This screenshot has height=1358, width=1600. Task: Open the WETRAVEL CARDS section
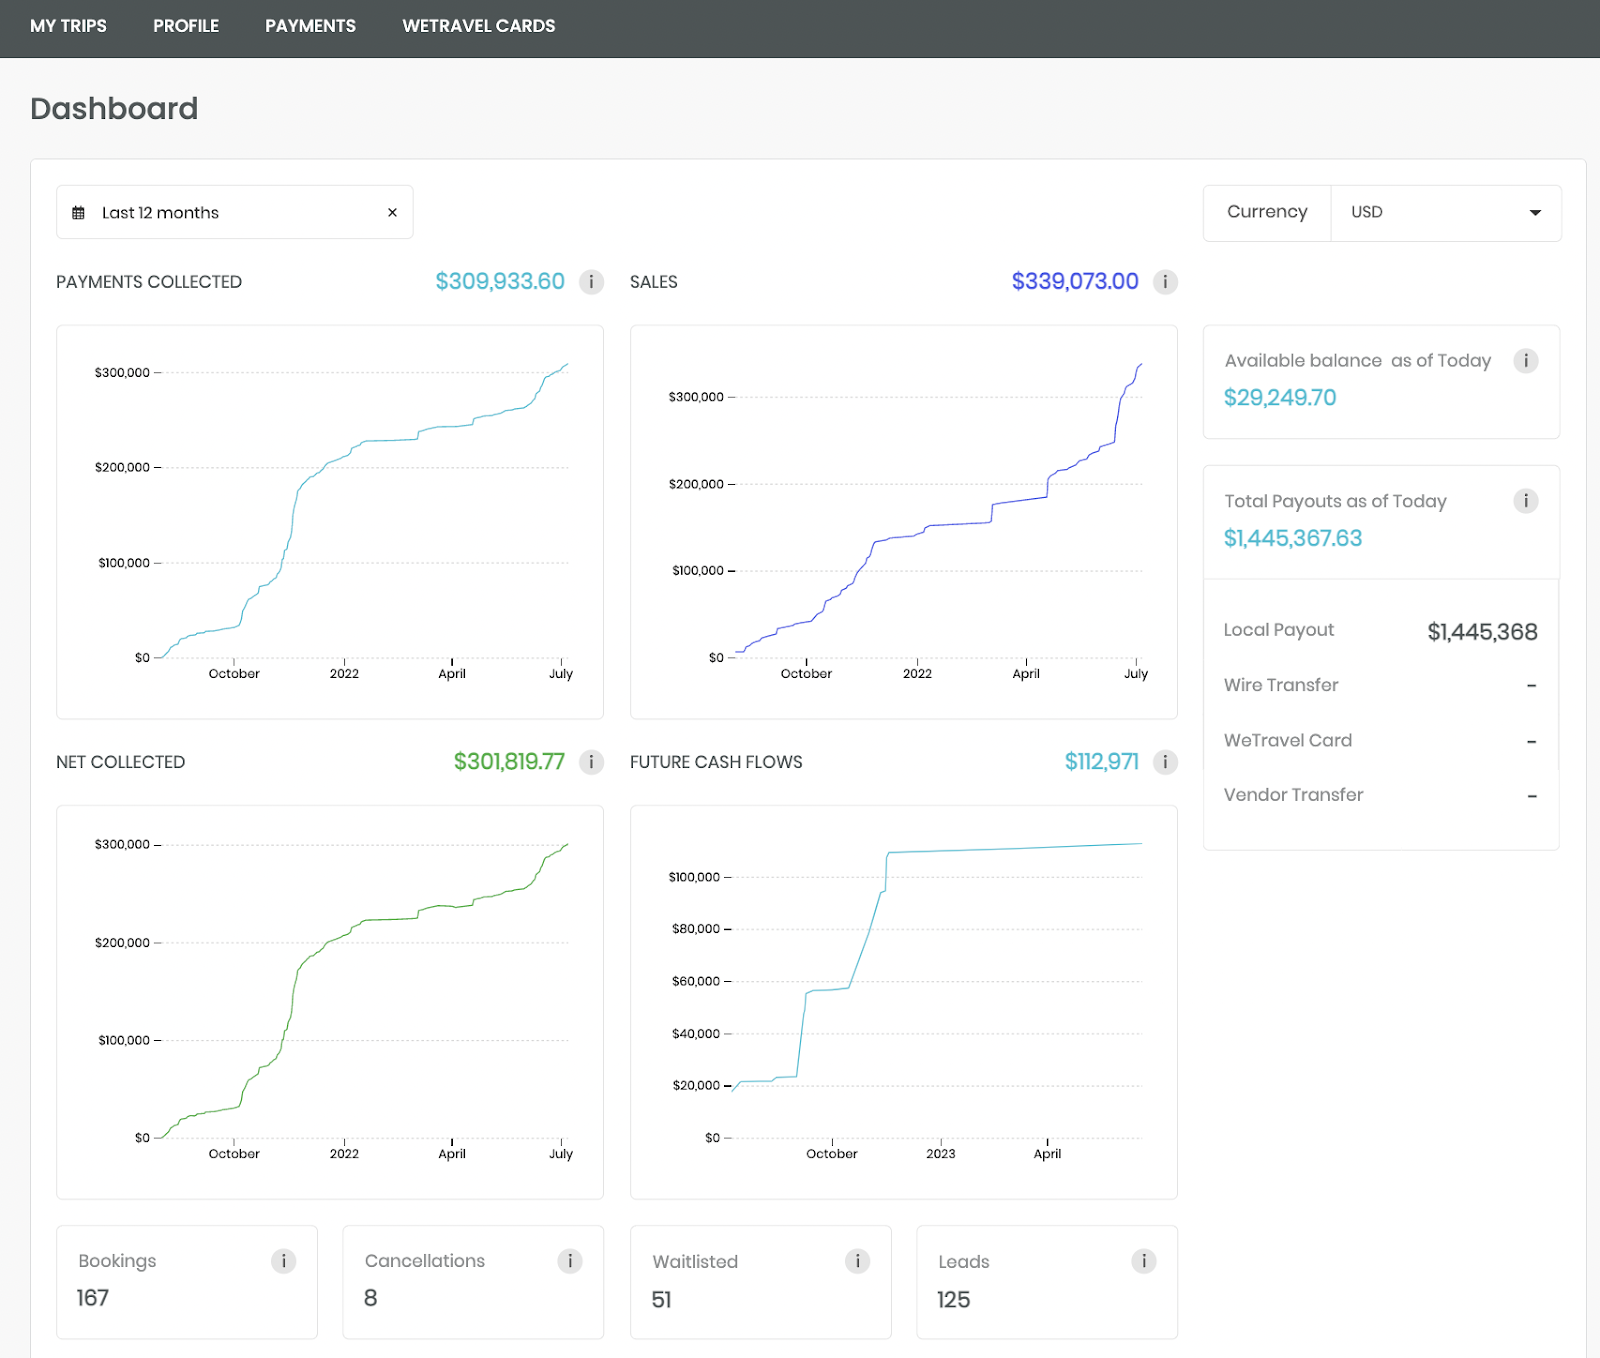(477, 26)
